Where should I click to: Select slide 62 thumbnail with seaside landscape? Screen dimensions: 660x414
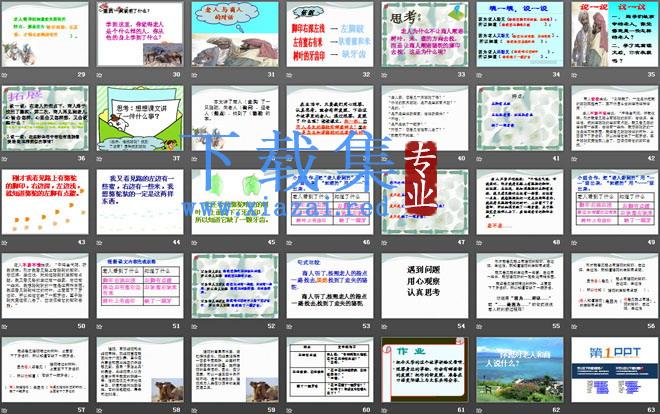pos(520,369)
